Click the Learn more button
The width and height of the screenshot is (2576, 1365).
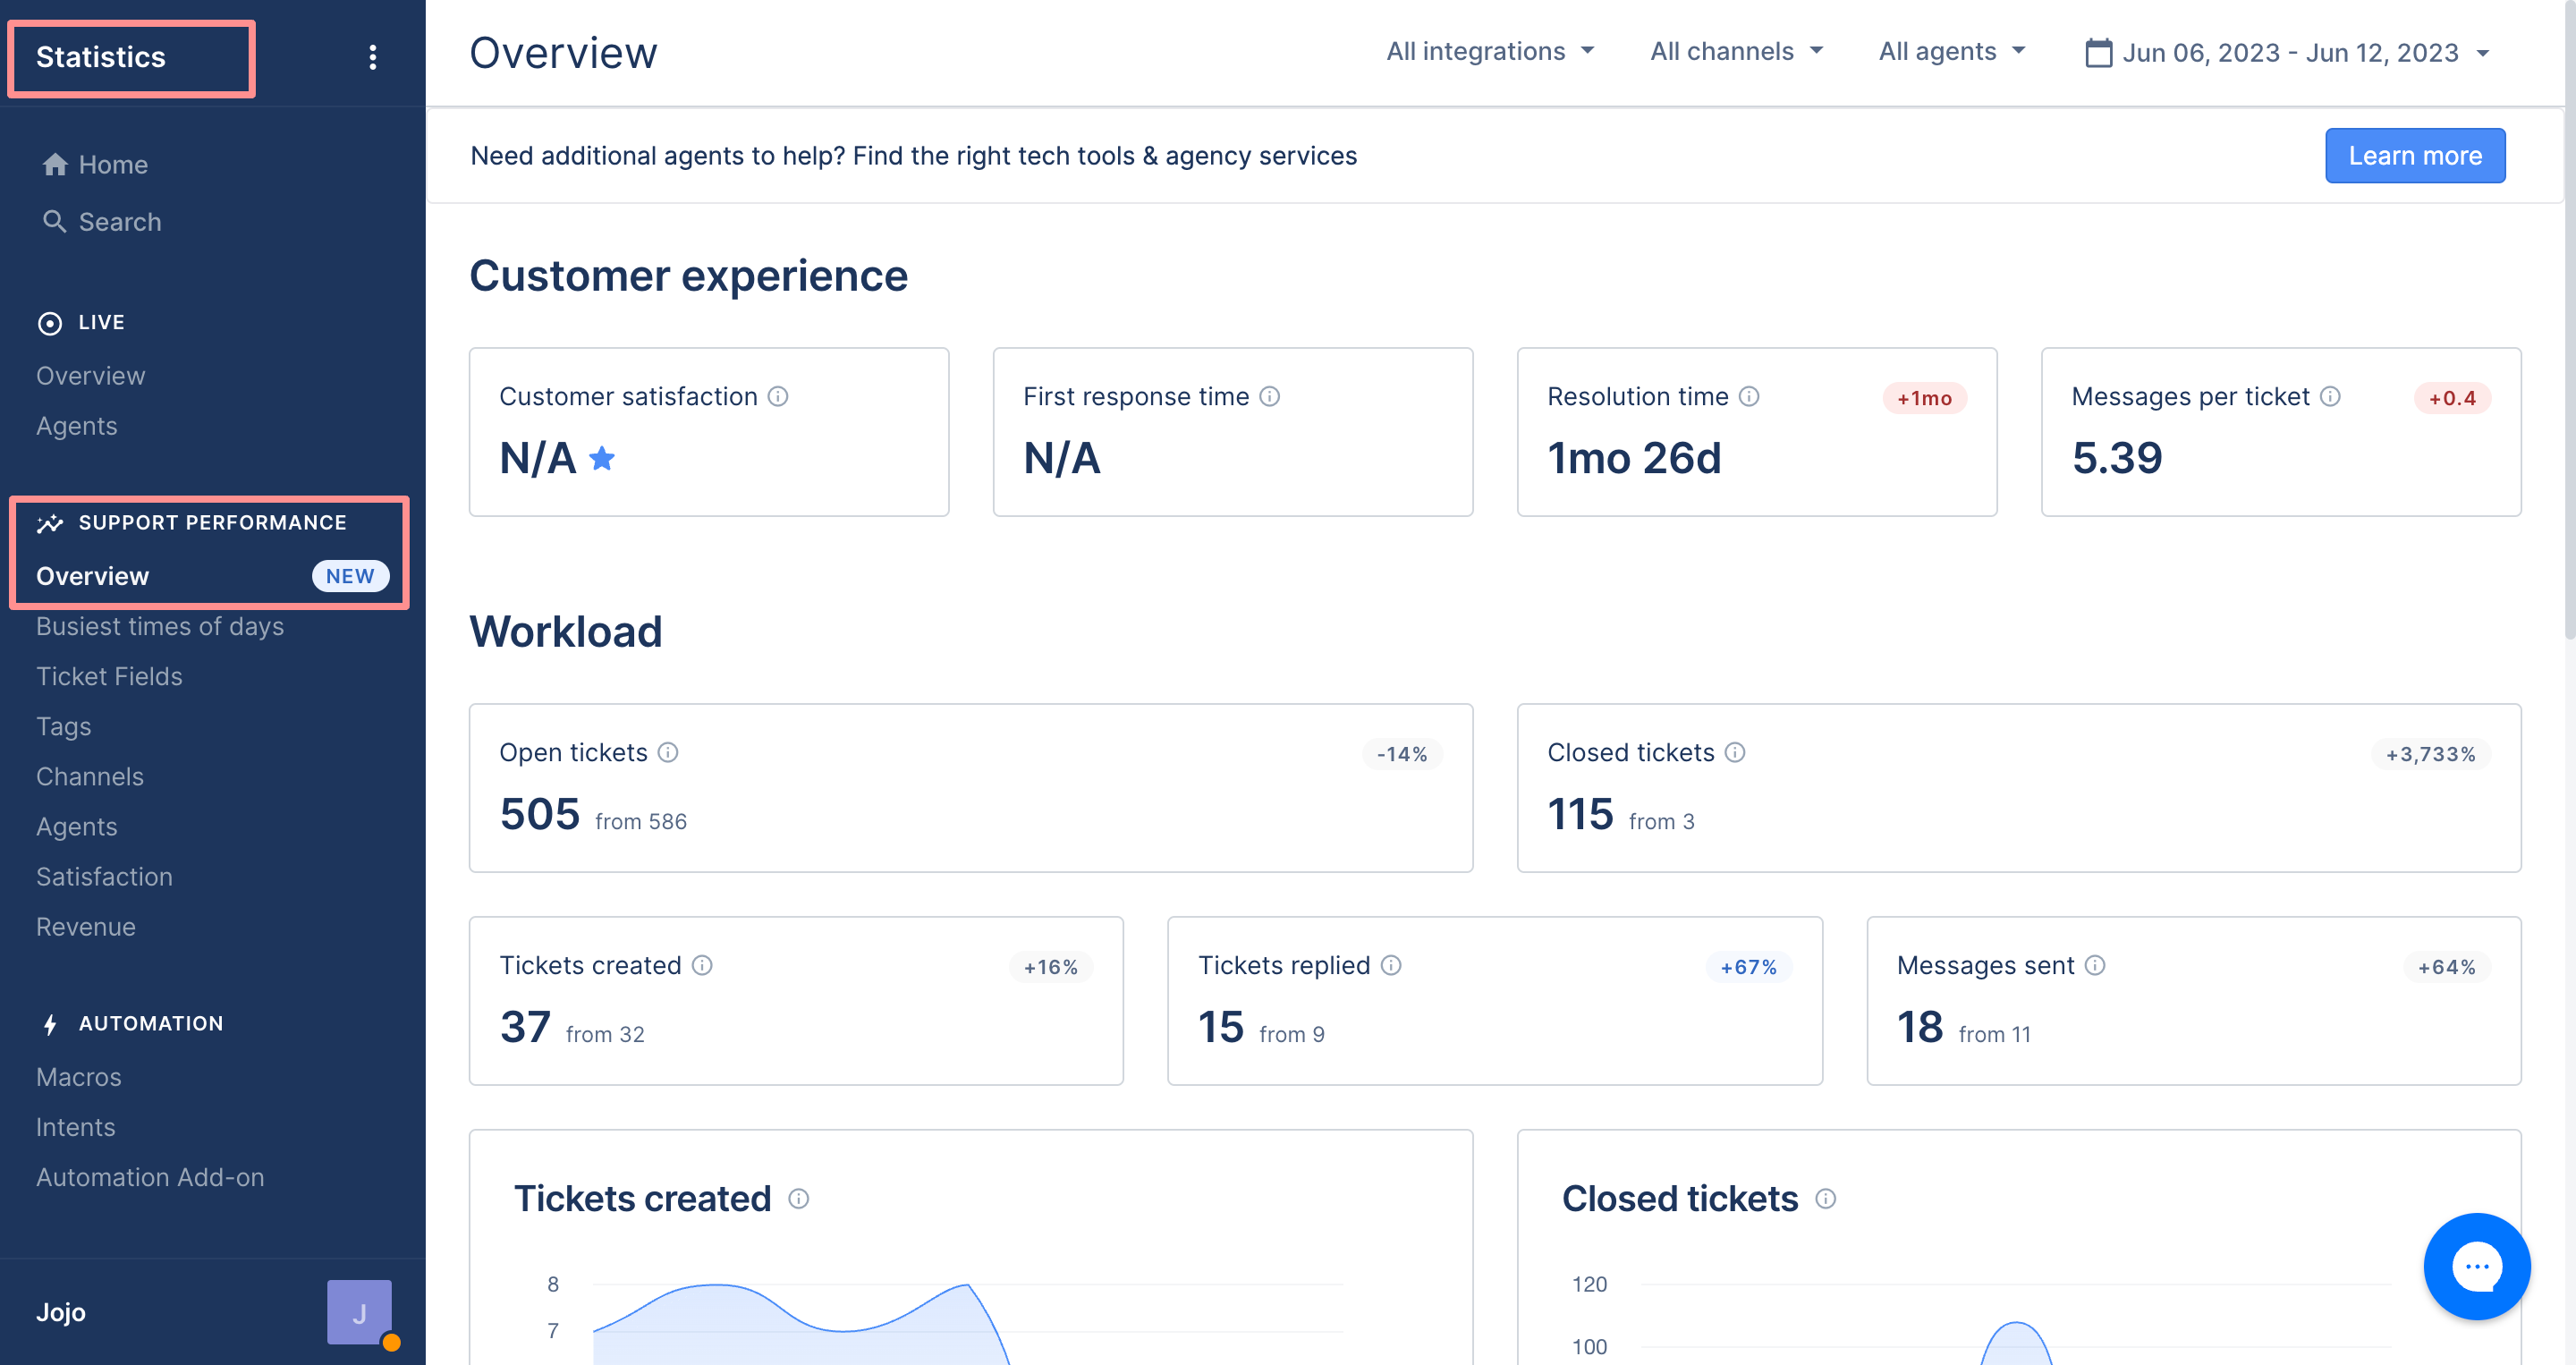click(x=2414, y=156)
